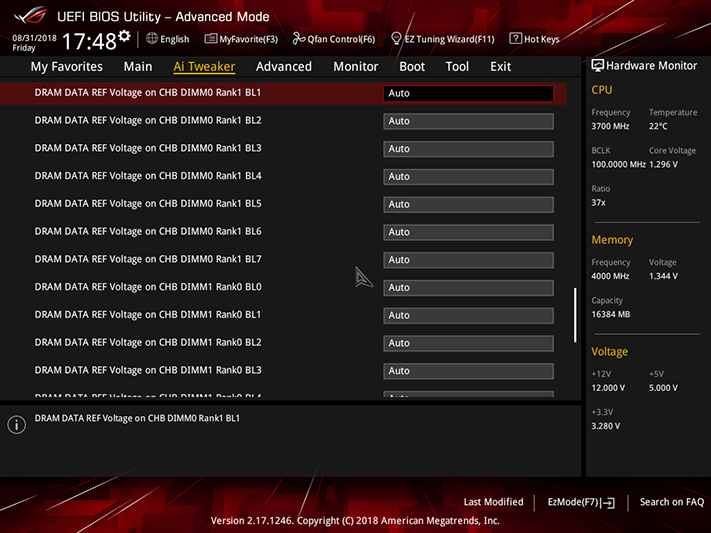The width and height of the screenshot is (711, 533).
Task: Click memory frequency value 4000 MHz
Action: coord(610,276)
